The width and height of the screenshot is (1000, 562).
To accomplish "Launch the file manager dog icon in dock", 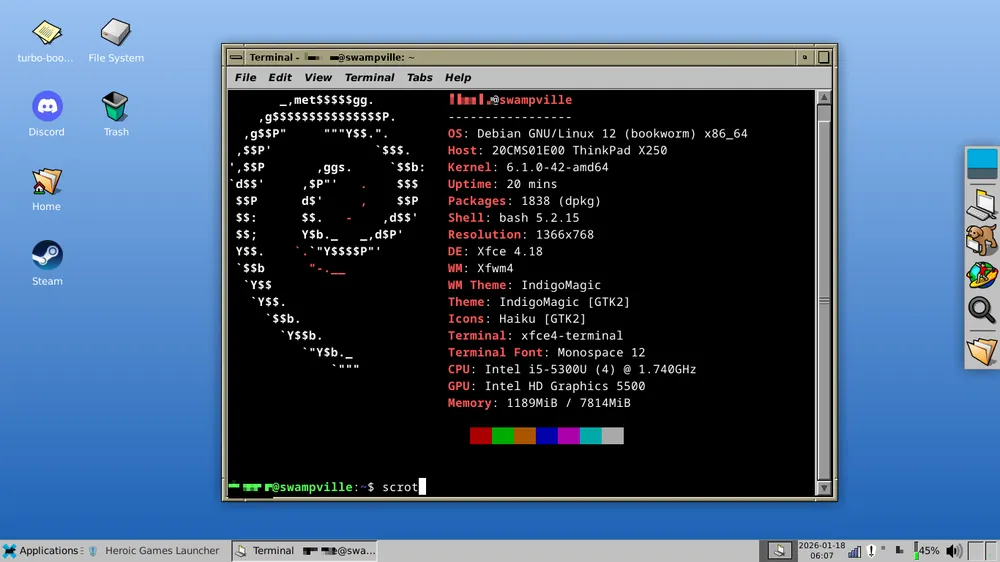I will [982, 239].
